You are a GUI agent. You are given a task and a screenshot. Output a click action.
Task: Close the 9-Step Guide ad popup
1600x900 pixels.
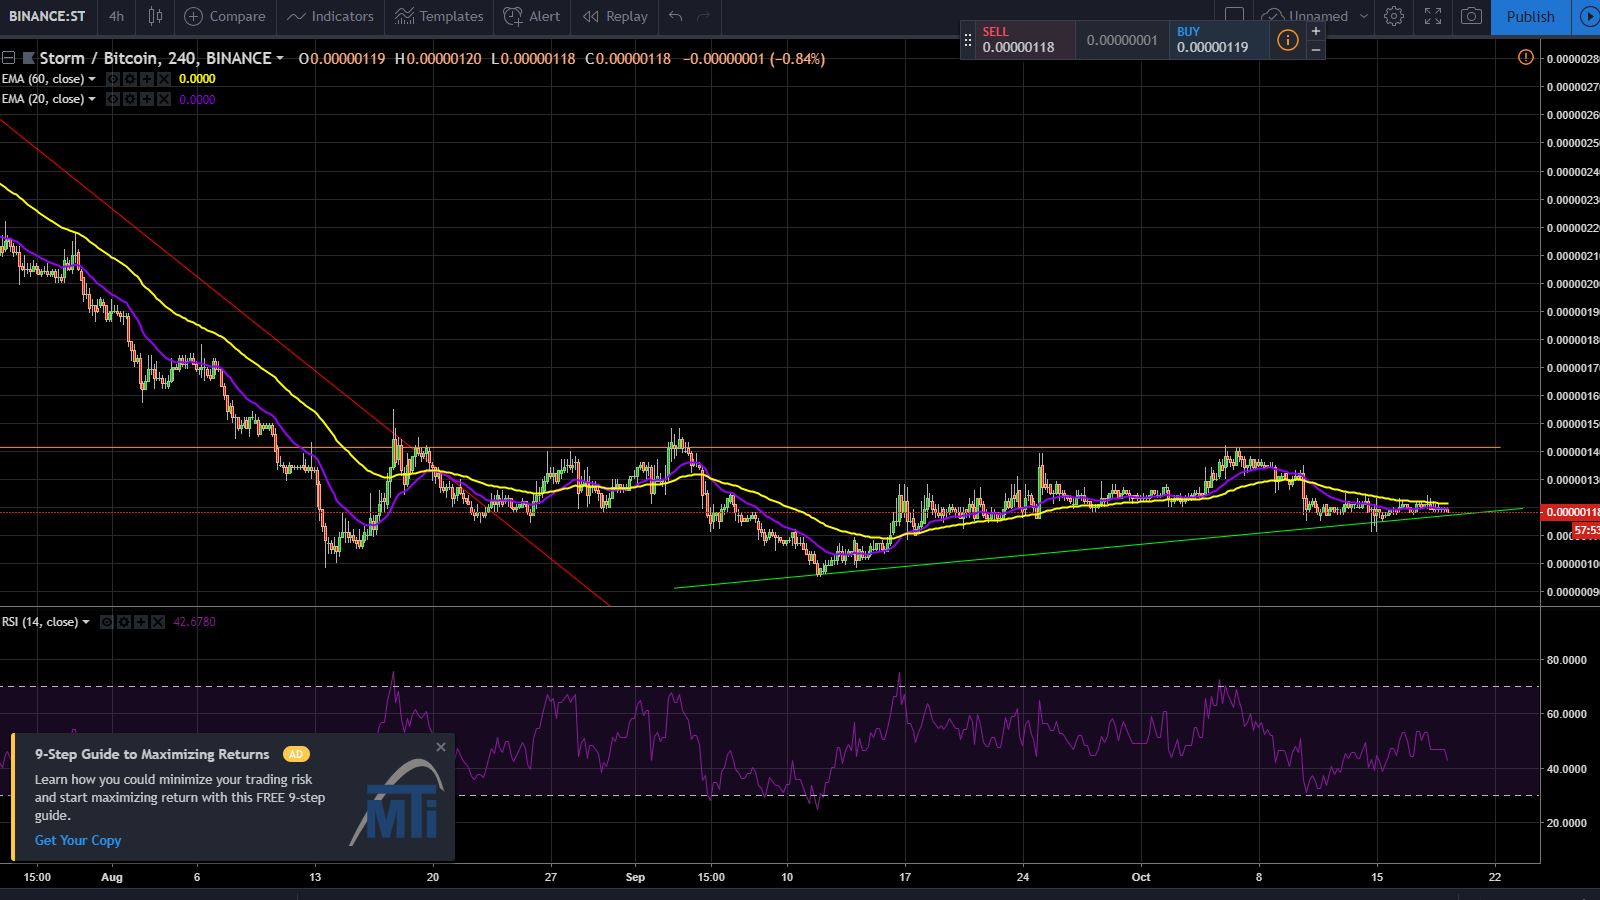441,747
